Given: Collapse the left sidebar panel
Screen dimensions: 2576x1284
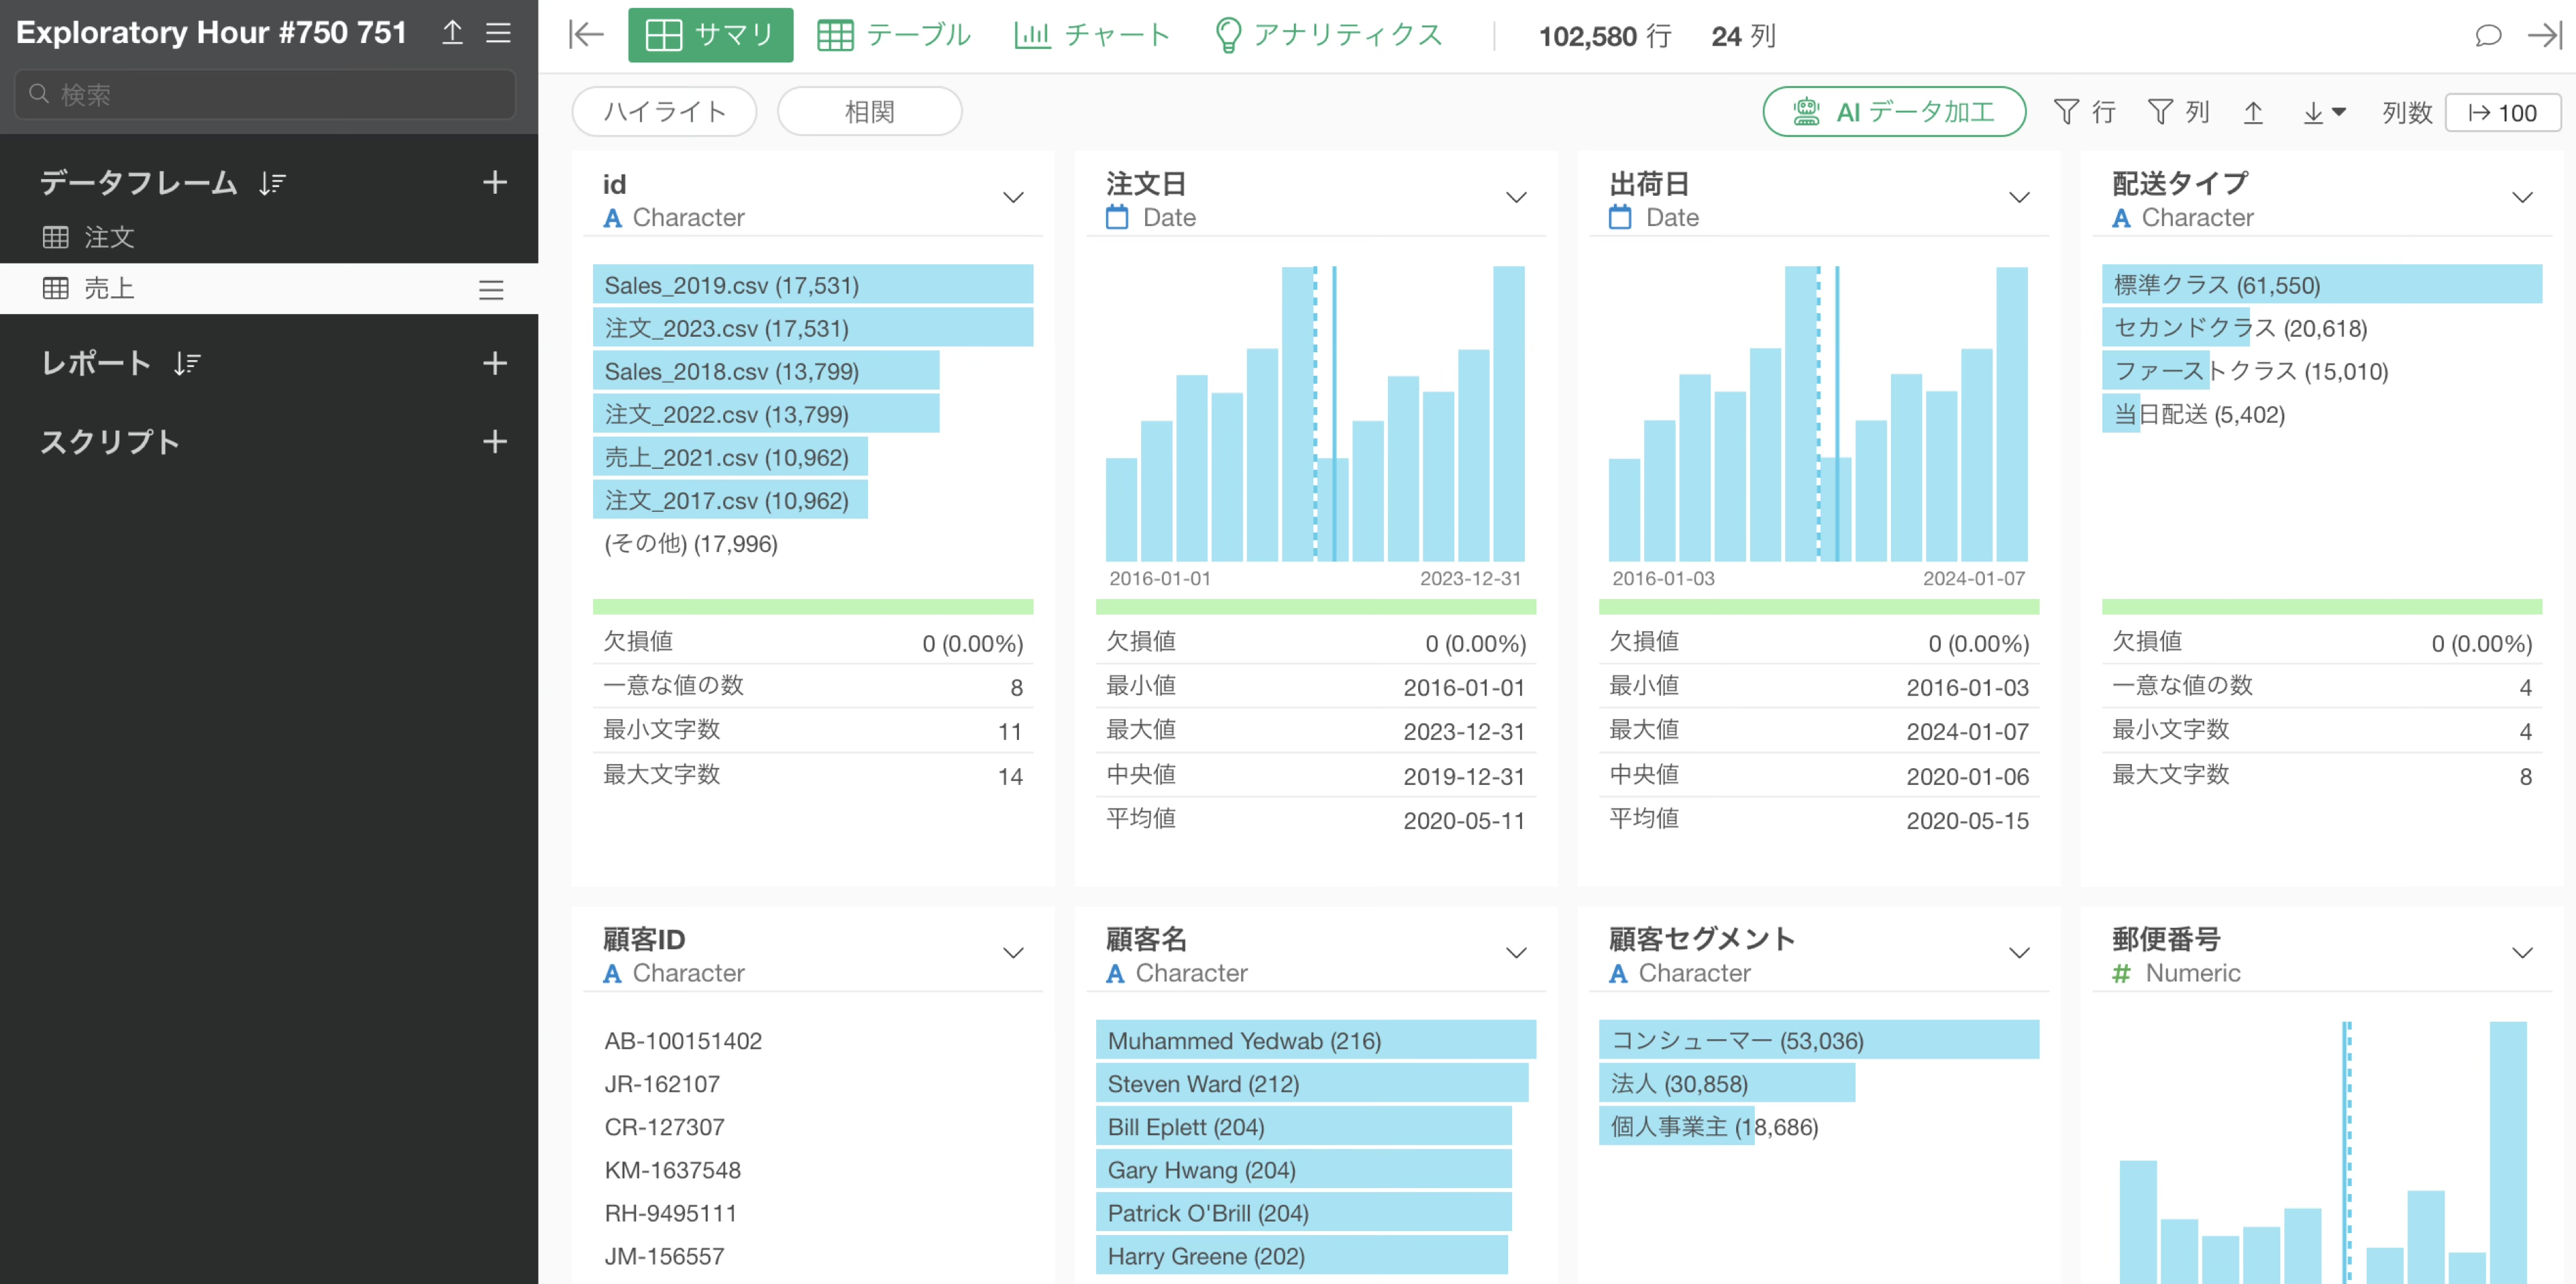Looking at the screenshot, I should [586, 35].
